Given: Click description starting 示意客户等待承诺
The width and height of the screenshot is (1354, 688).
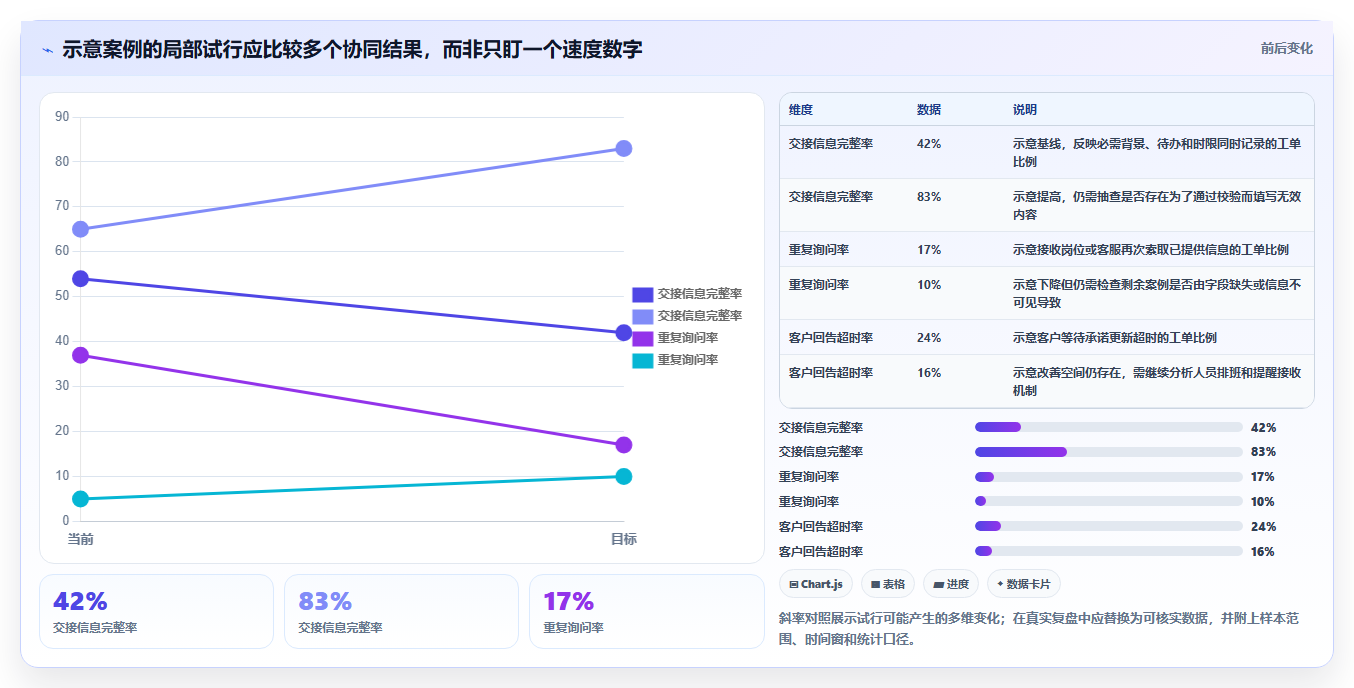Looking at the screenshot, I should coord(1115,338).
